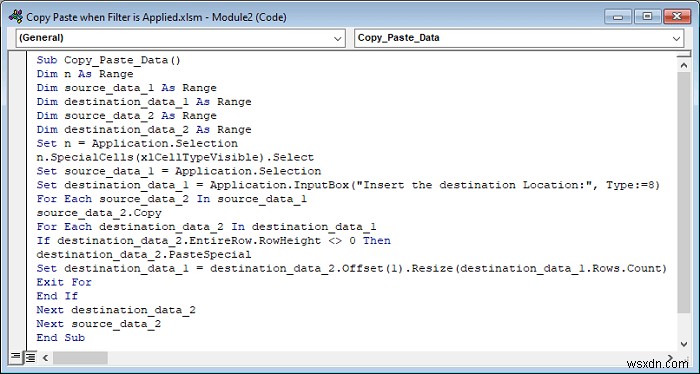Click the 'Next source_data_2' line
Screen dimensions: 700x374
click(x=99, y=323)
